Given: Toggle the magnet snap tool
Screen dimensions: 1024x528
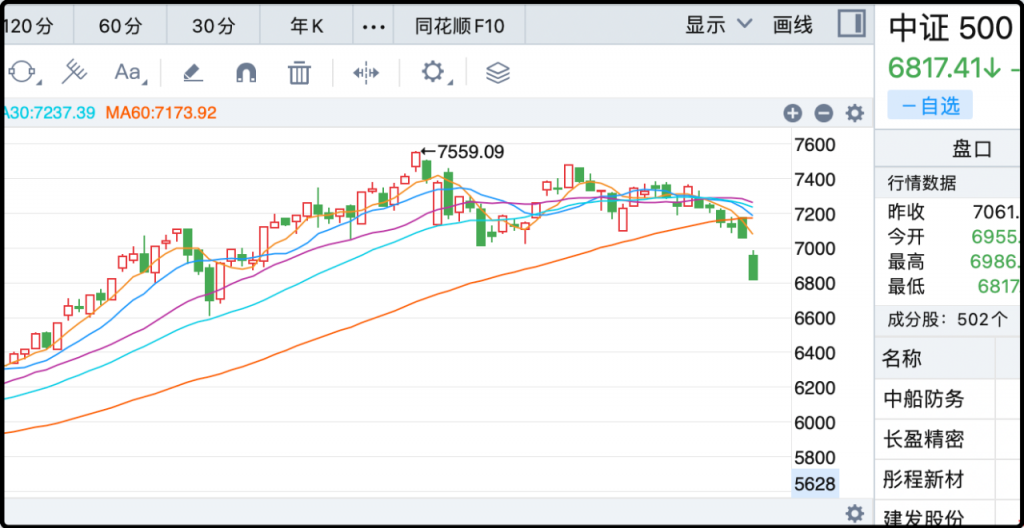Looking at the screenshot, I should pyautogui.click(x=245, y=72).
